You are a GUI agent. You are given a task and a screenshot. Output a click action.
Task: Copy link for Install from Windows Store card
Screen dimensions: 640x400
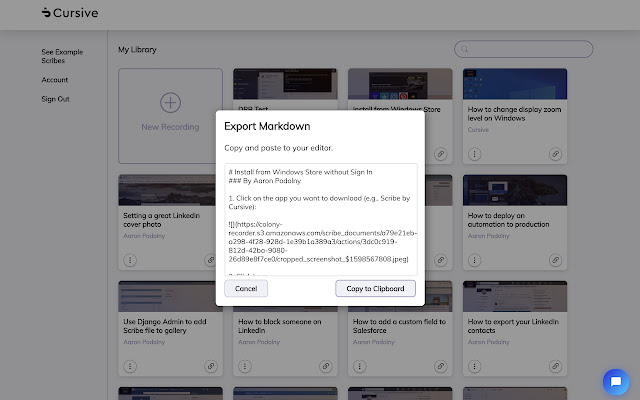440,154
